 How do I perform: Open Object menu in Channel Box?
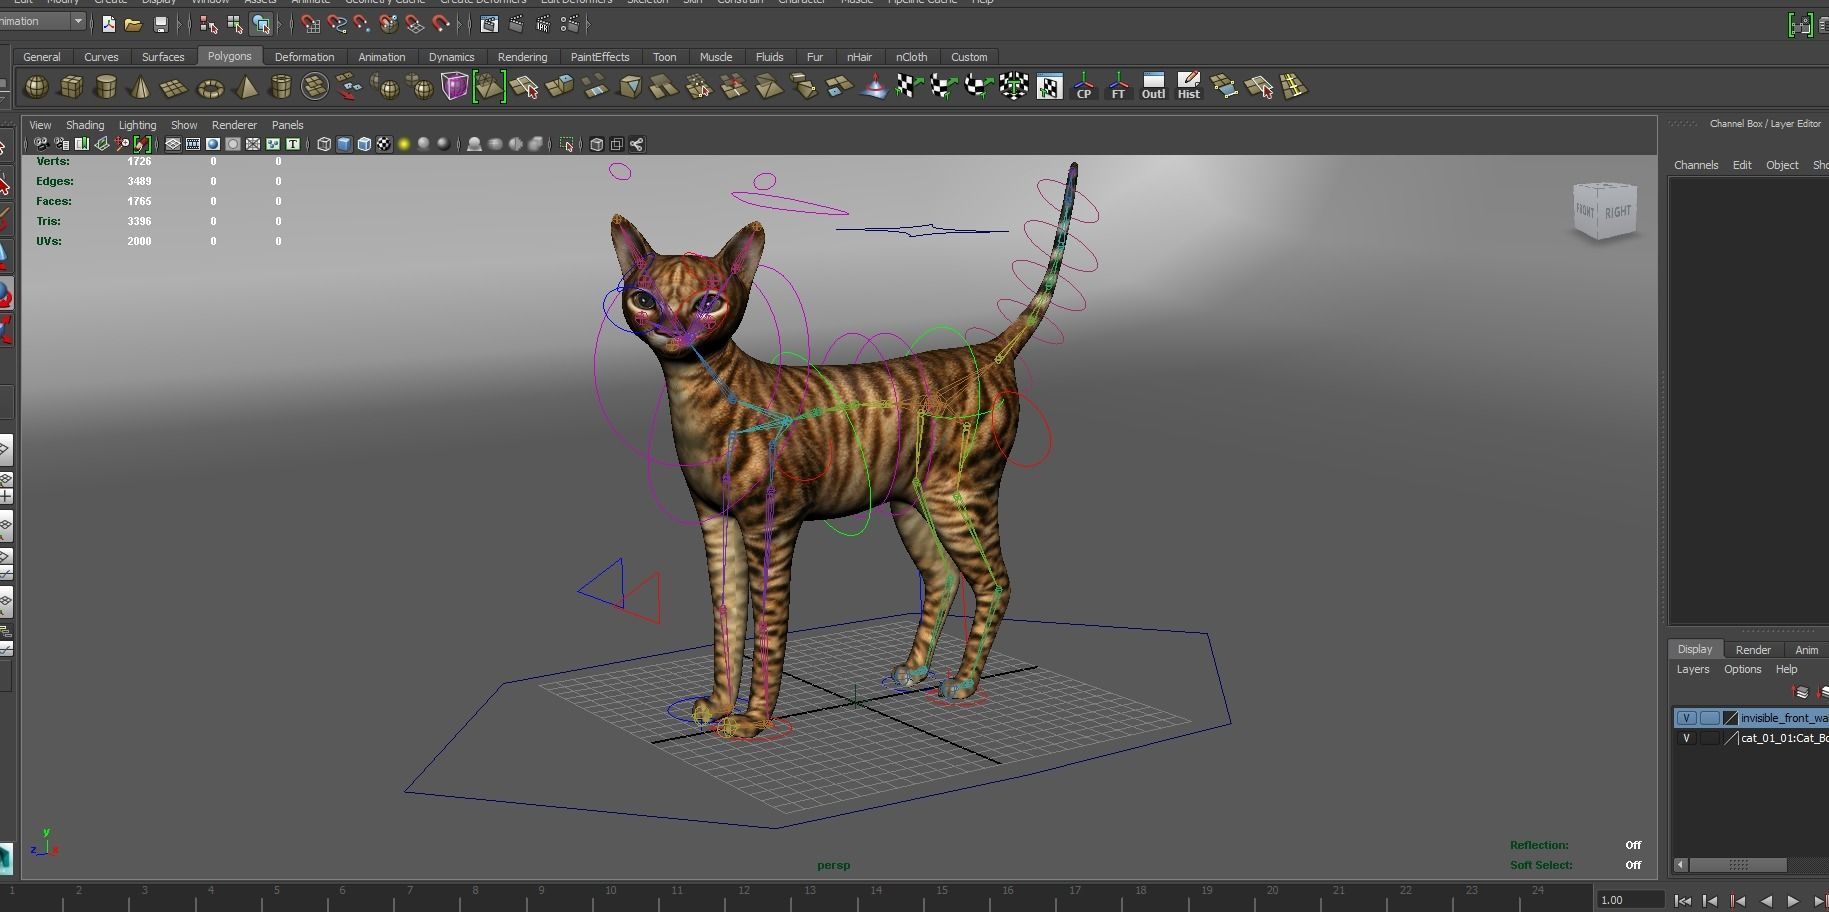[1782, 165]
